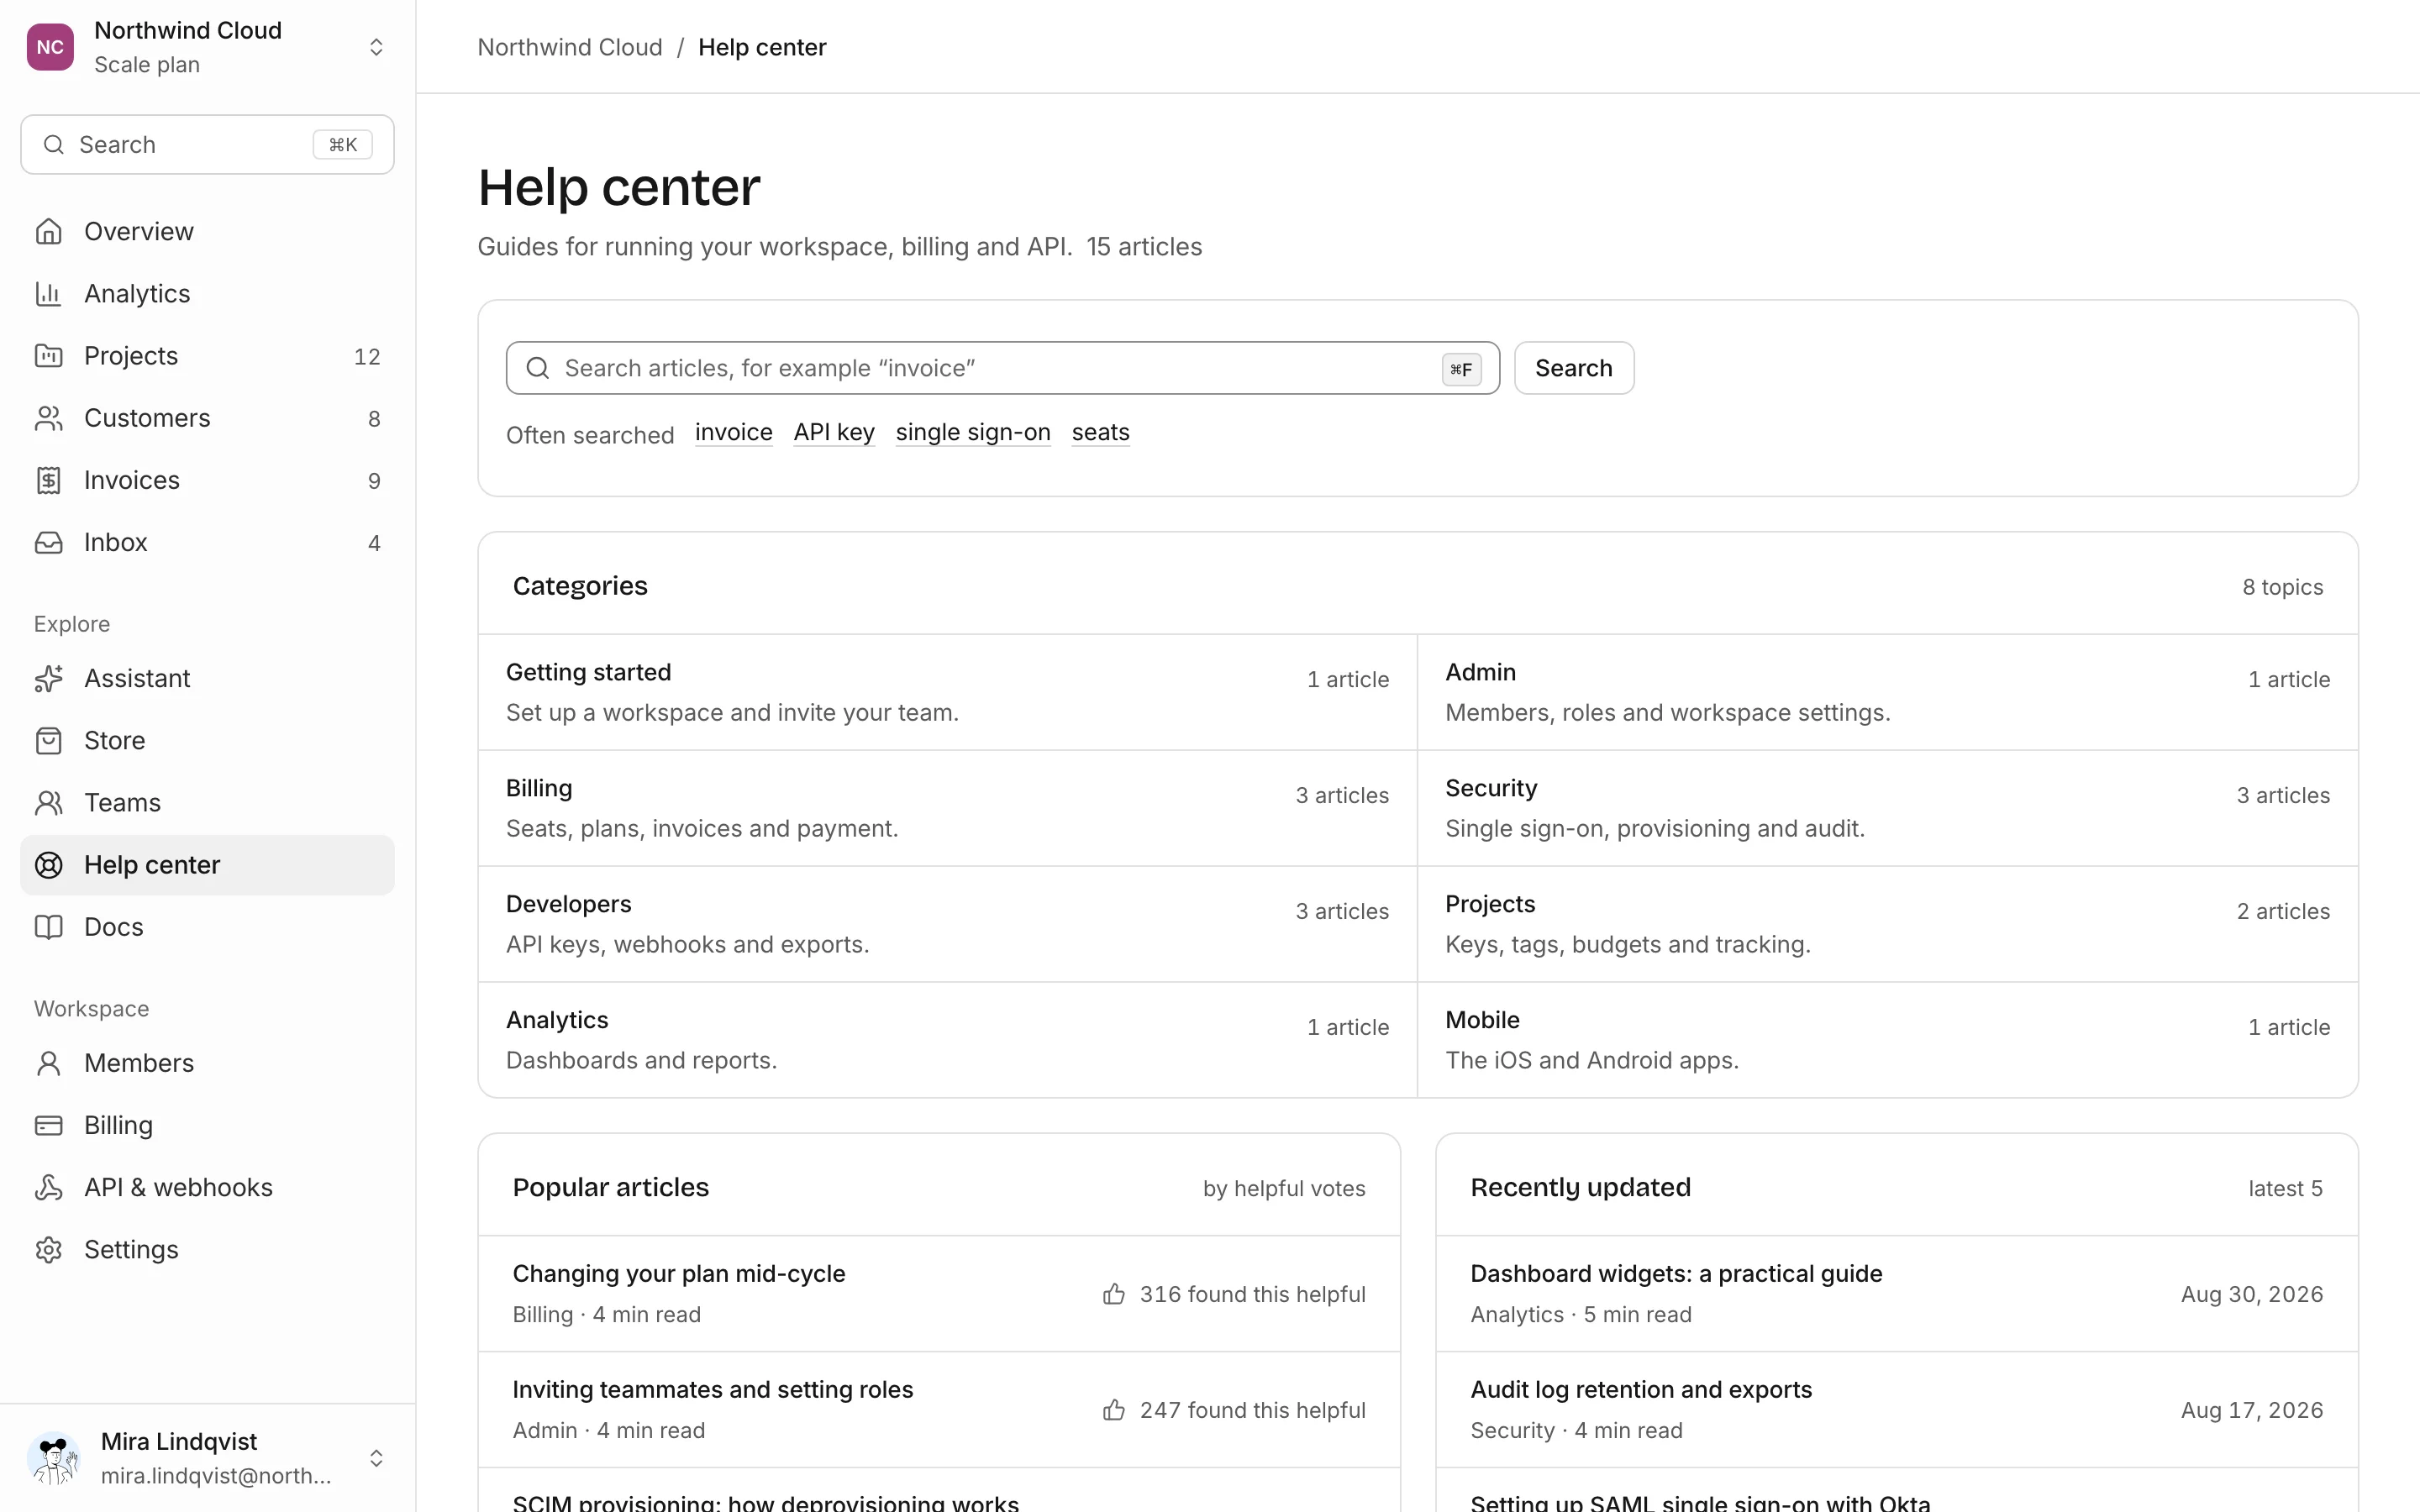Open the Billing category in Categories

[x=948, y=808]
